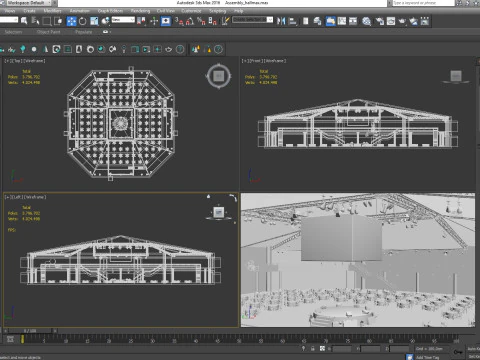Switch to the Populate ribbon tab

tap(83, 32)
